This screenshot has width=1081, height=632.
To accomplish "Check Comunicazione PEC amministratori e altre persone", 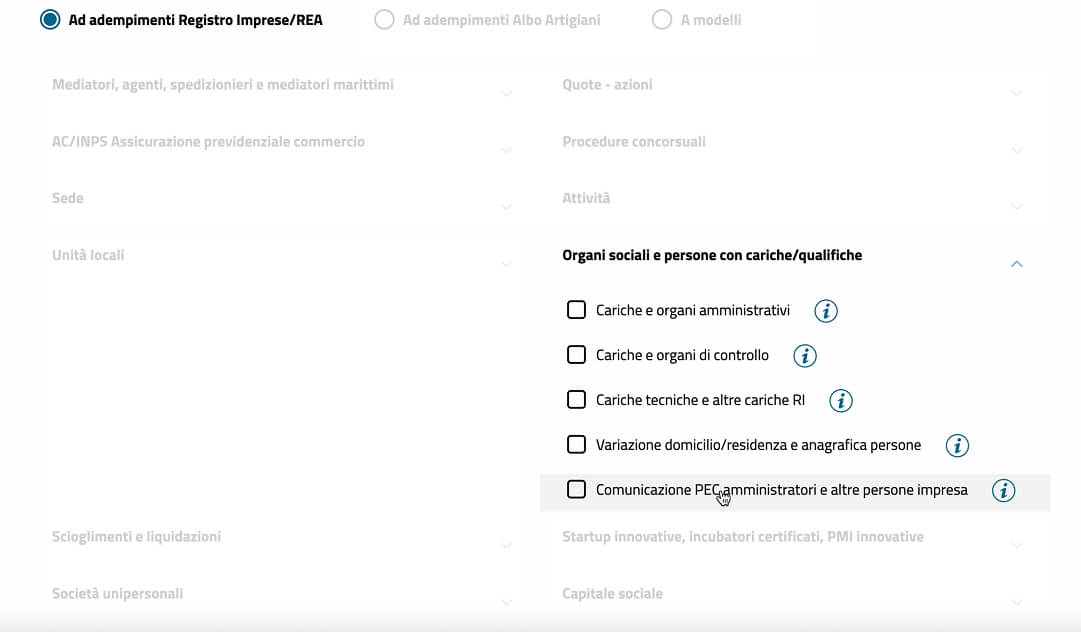I will click(x=576, y=490).
